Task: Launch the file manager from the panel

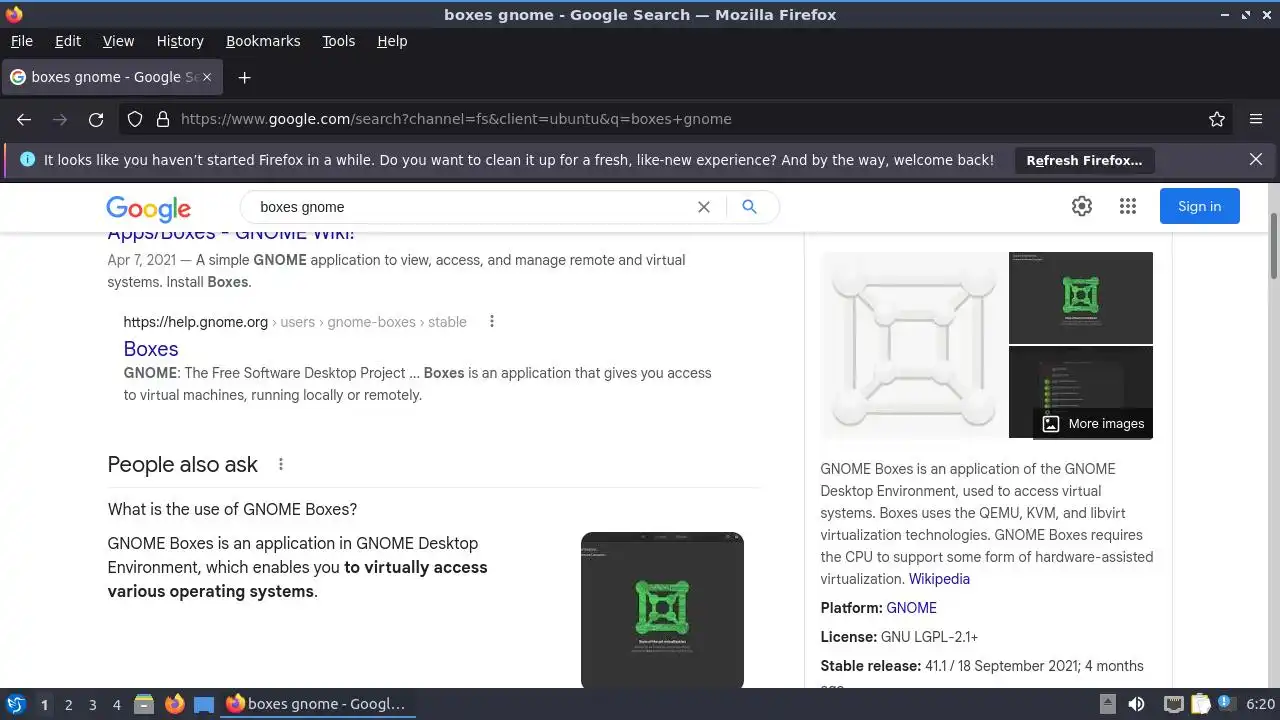Action: [144, 704]
